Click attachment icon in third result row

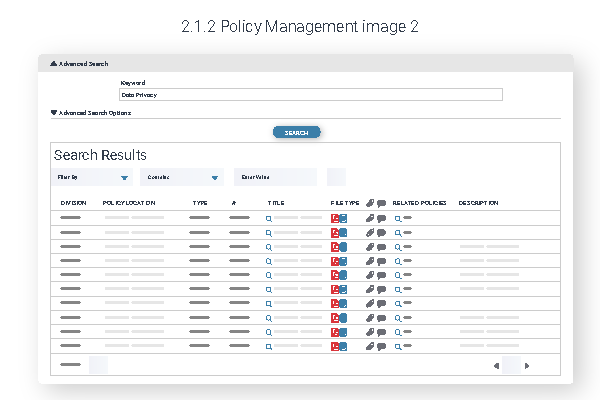coord(370,247)
